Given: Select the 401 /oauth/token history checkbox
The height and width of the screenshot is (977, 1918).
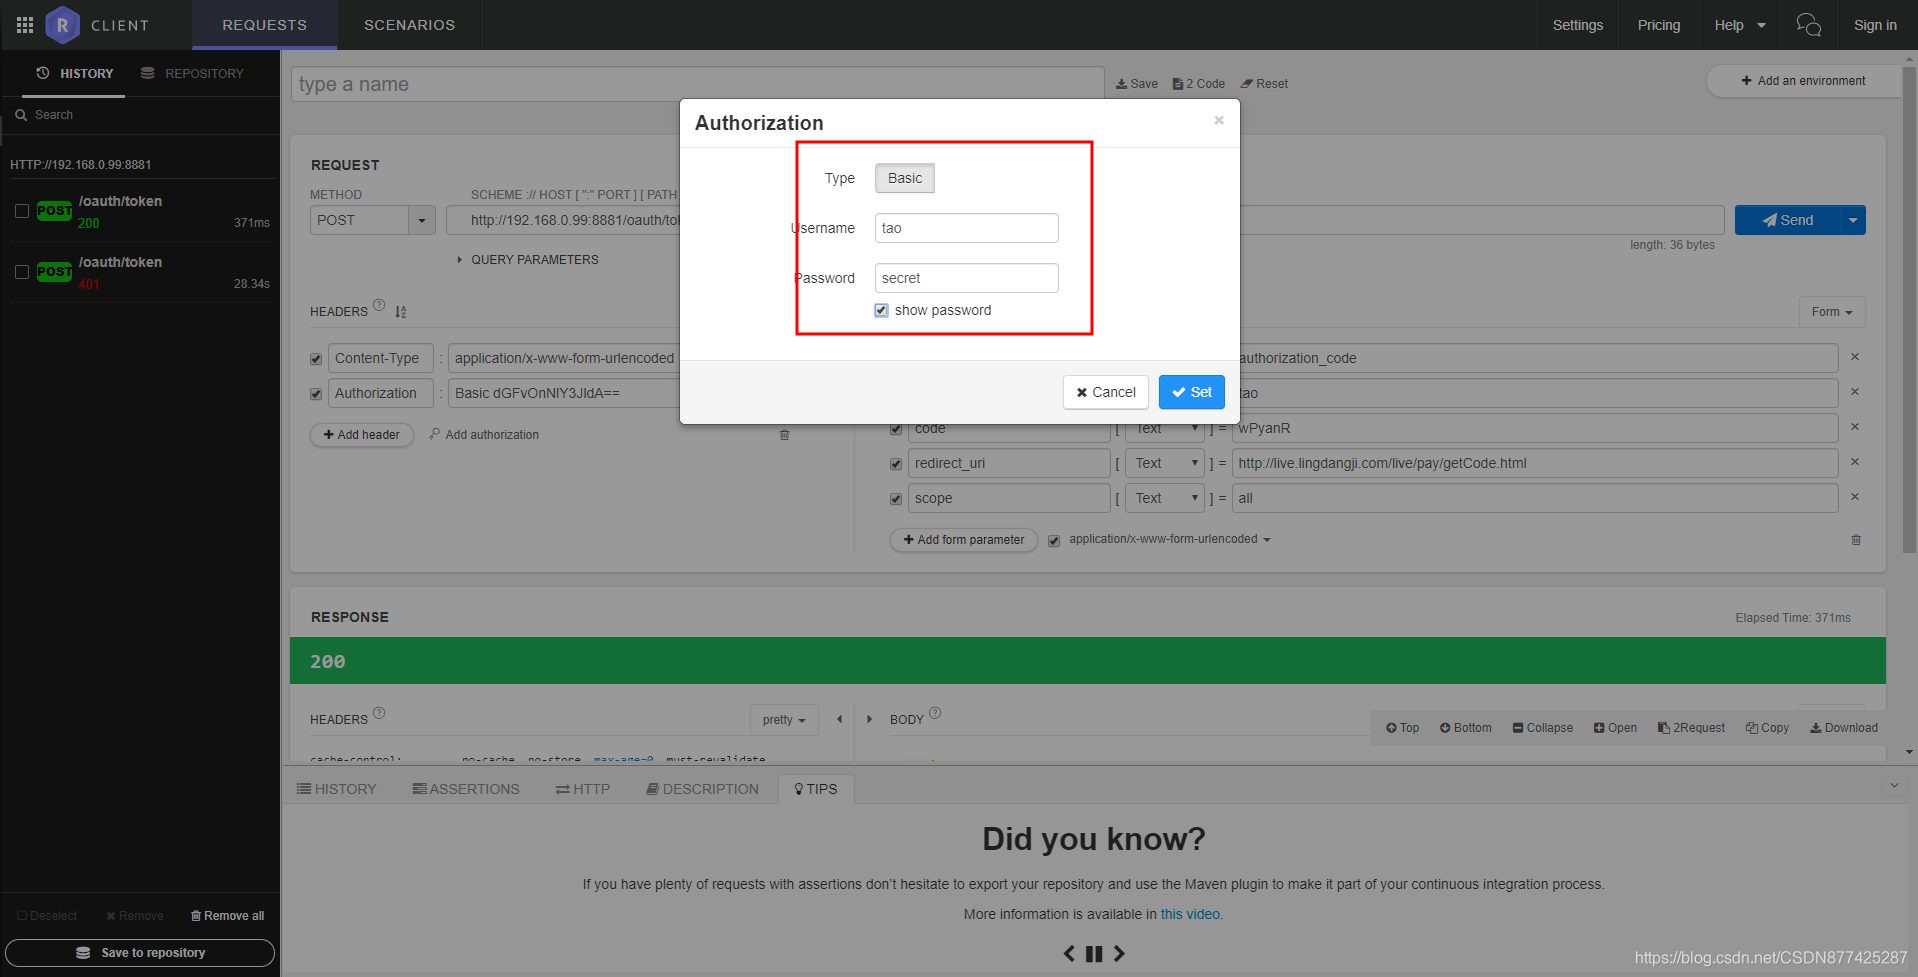Looking at the screenshot, I should [x=22, y=272].
